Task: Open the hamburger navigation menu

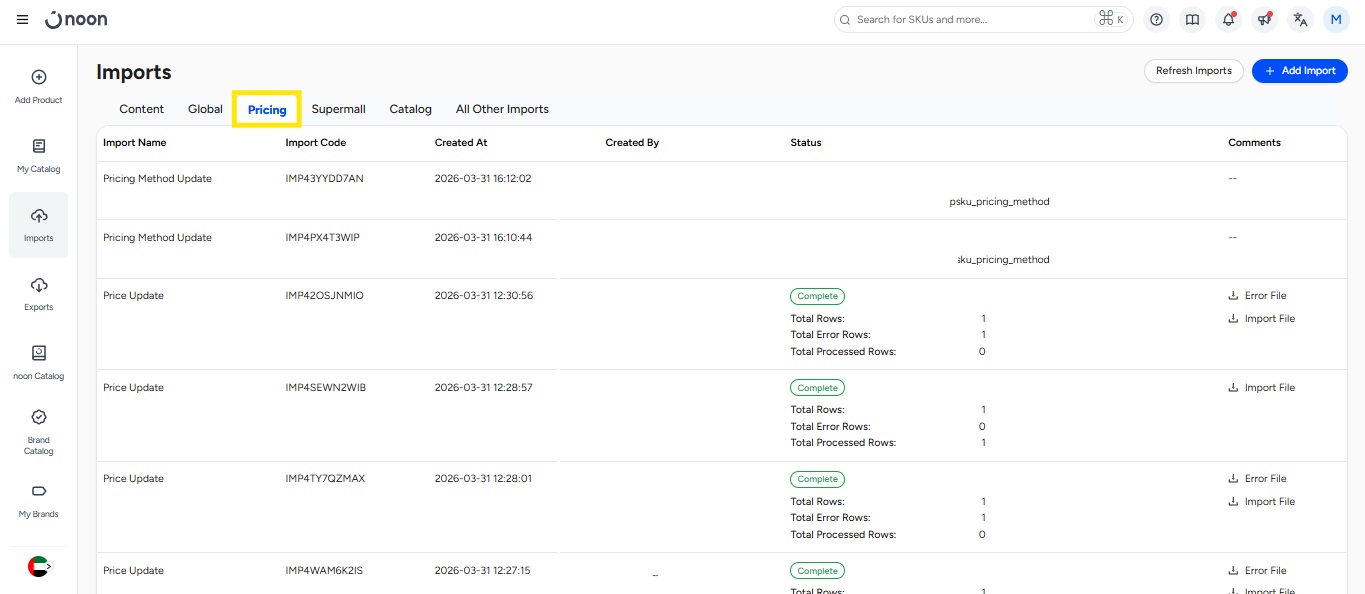Action: (x=22, y=20)
